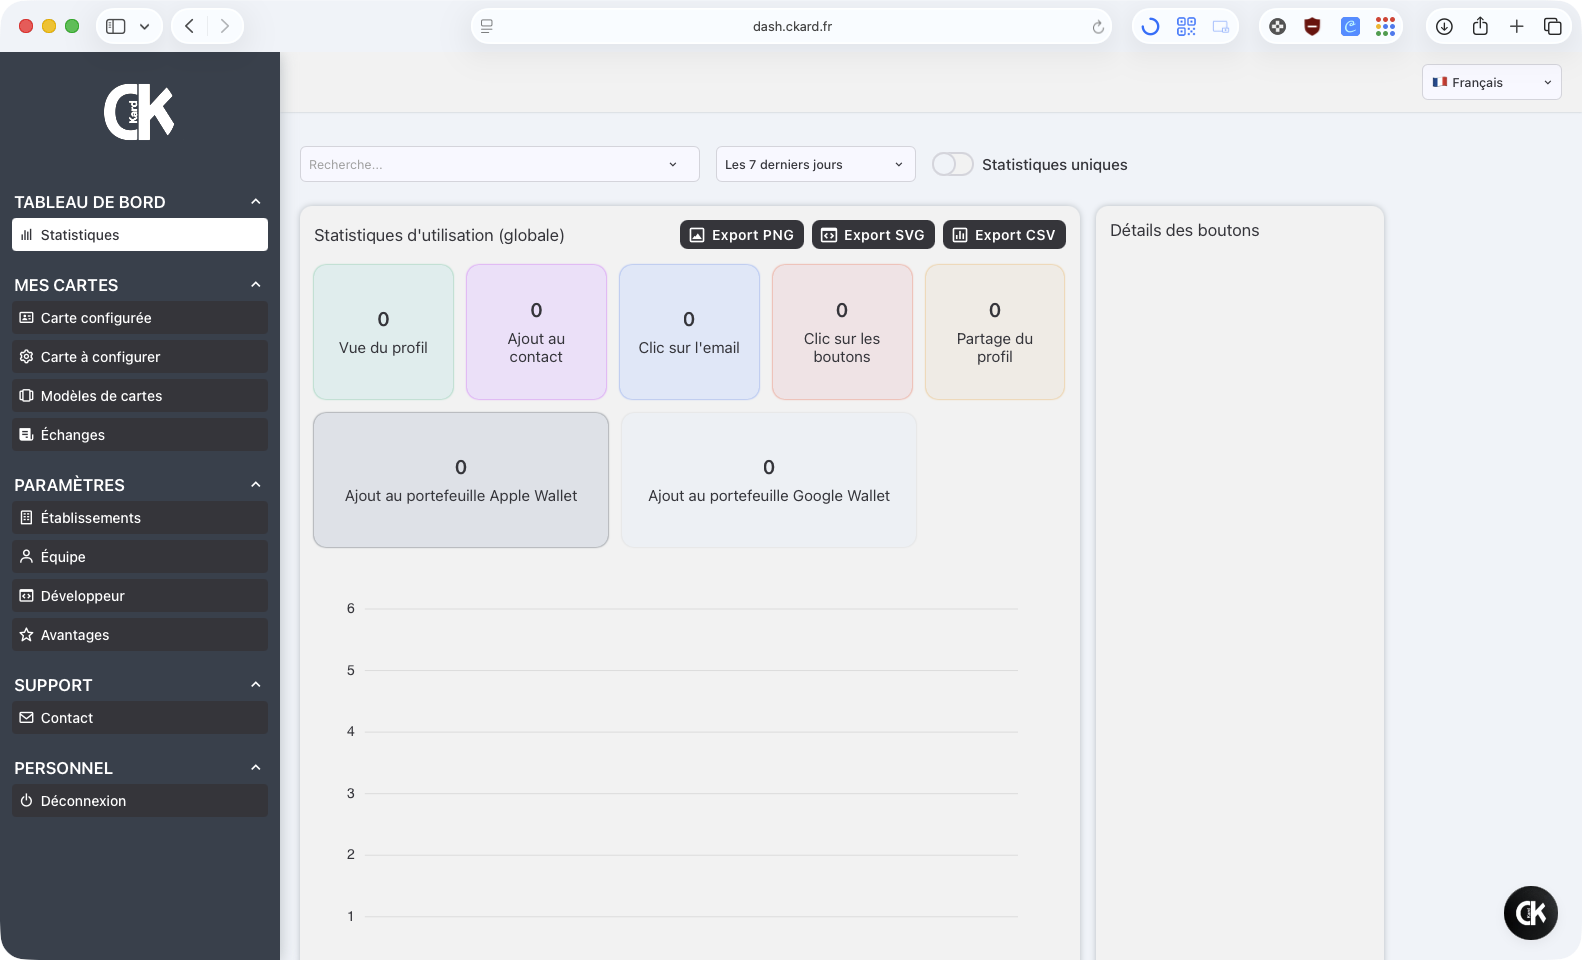Open the Établissements settings page

pos(140,518)
